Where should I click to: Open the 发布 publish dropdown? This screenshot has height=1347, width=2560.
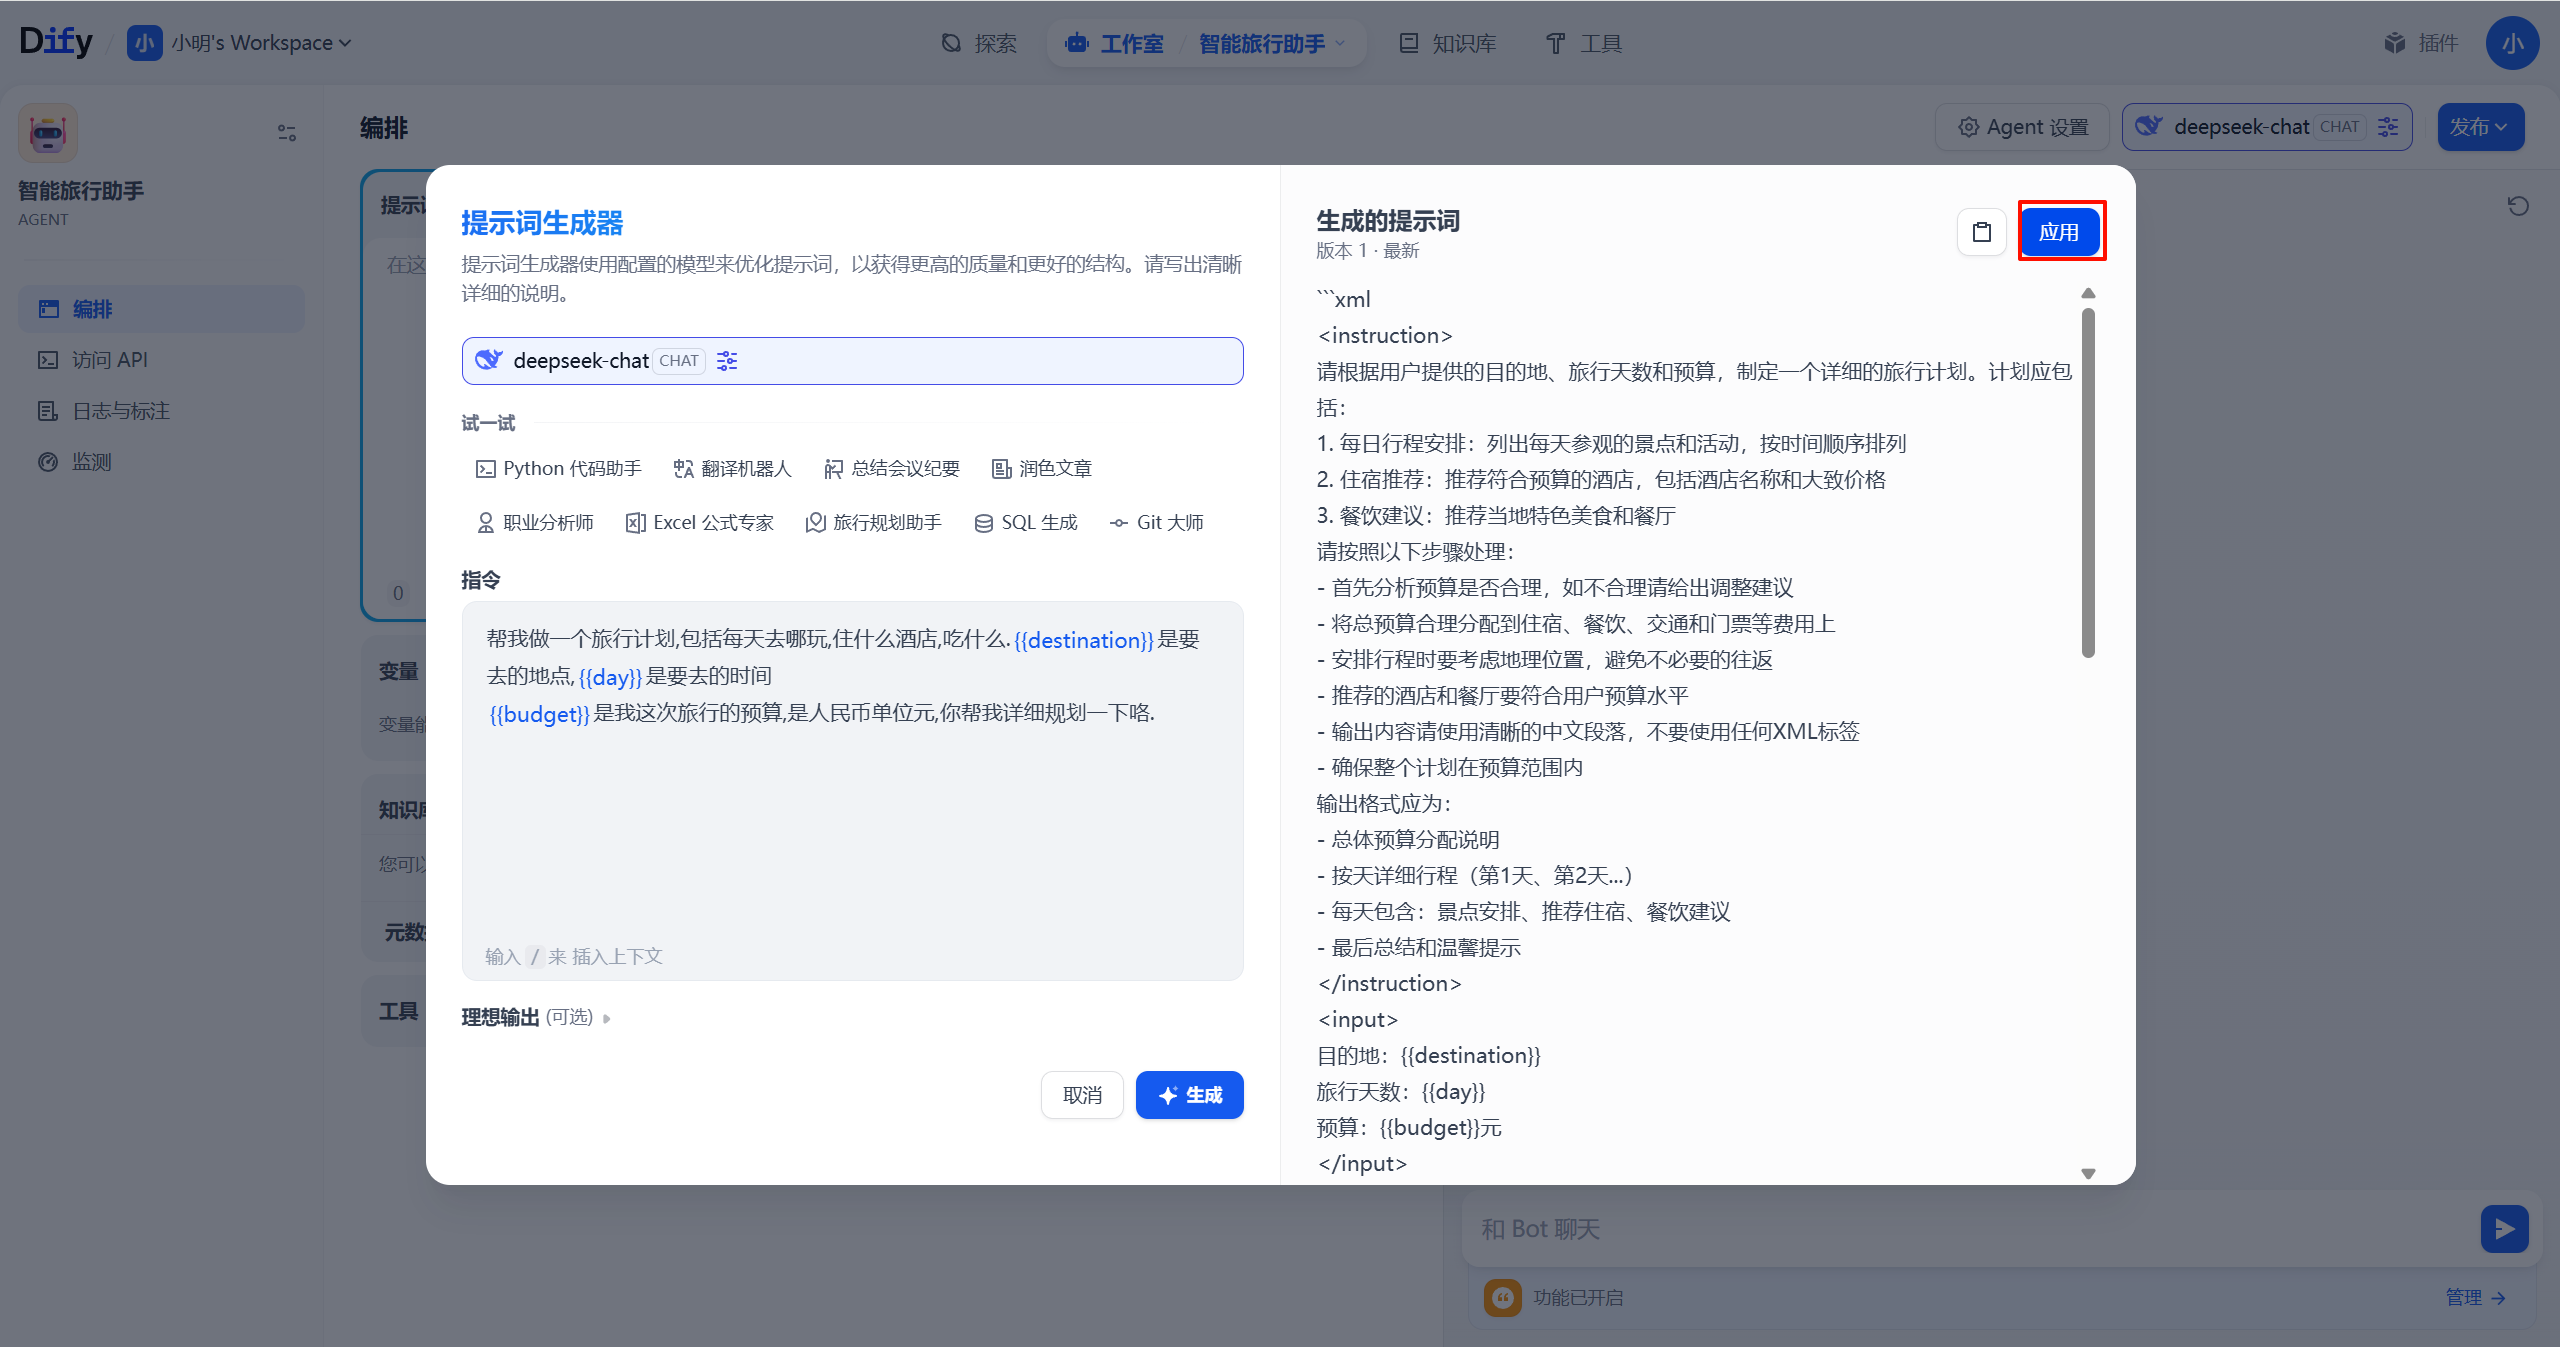[x=2480, y=127]
